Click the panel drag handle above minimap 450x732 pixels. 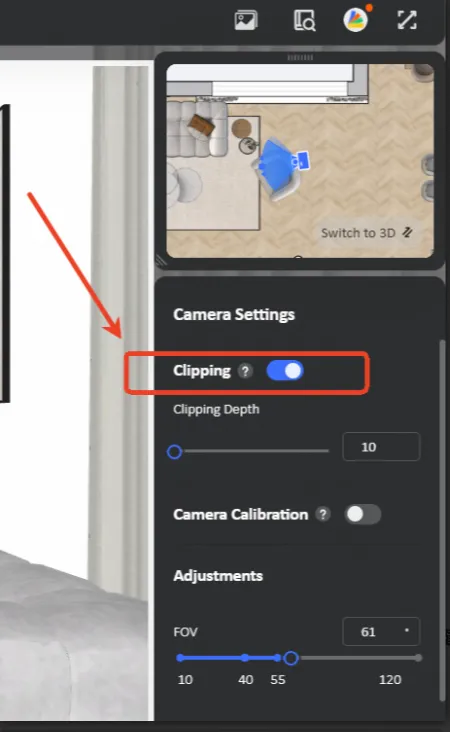(x=300, y=57)
